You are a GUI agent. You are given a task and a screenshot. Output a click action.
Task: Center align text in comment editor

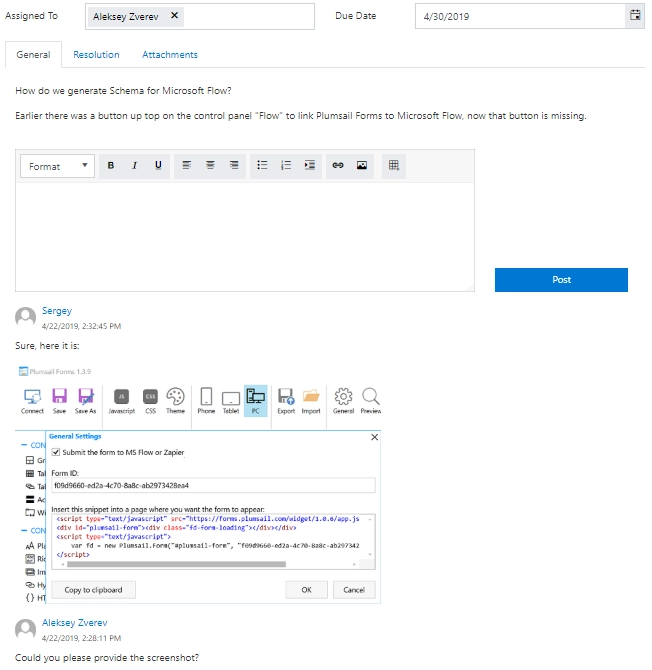pos(210,166)
